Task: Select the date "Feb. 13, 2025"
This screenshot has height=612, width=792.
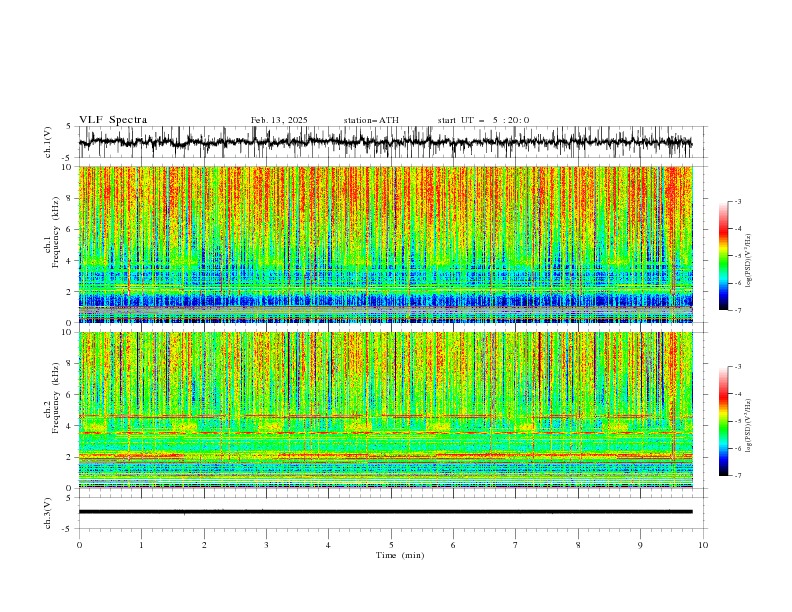Action: (x=279, y=120)
